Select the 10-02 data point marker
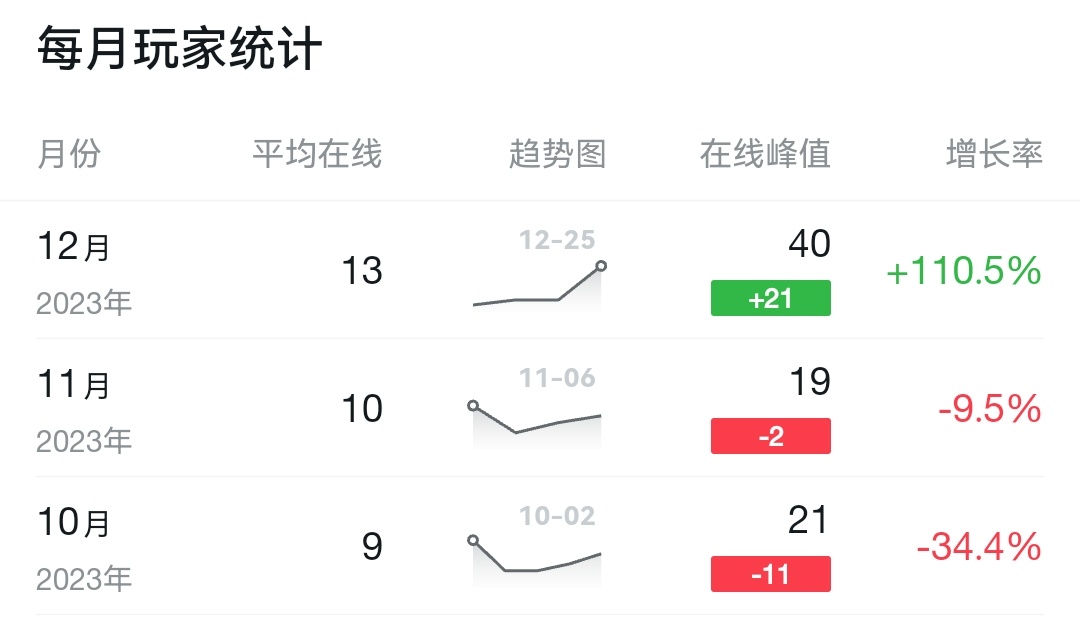The height and width of the screenshot is (619, 1080). coord(473,541)
